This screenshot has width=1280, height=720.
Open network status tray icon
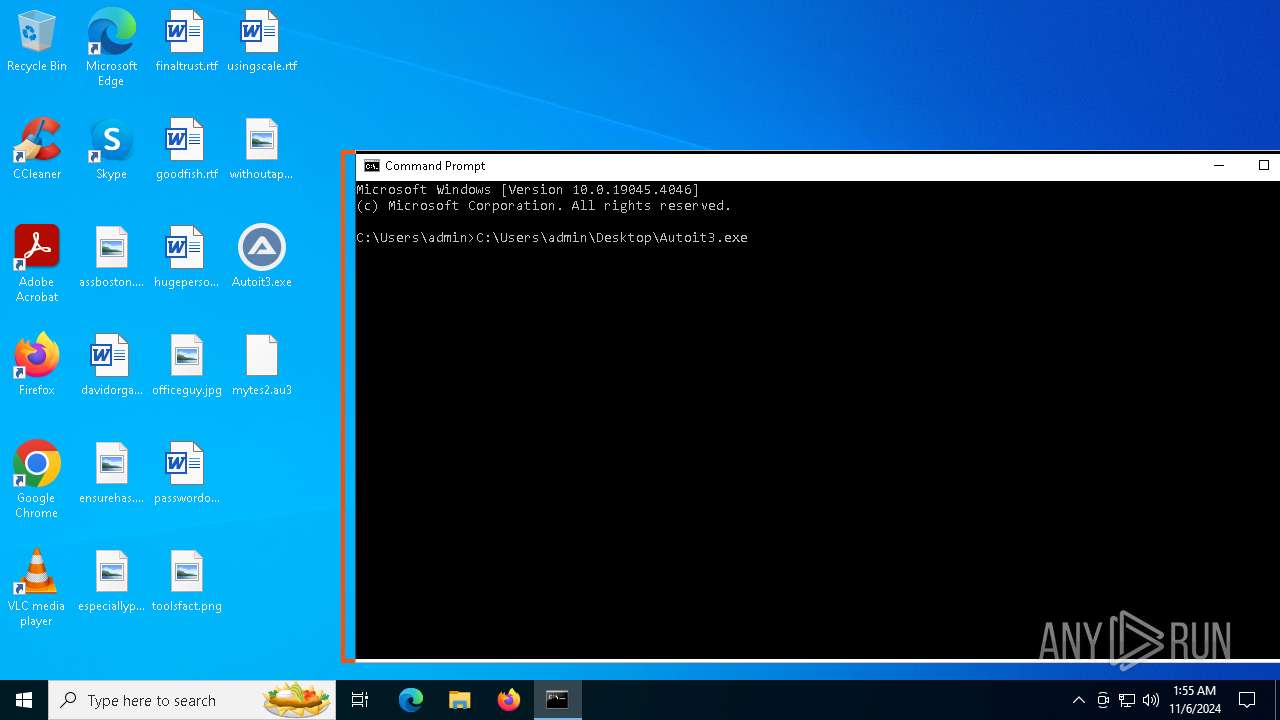coord(1127,700)
